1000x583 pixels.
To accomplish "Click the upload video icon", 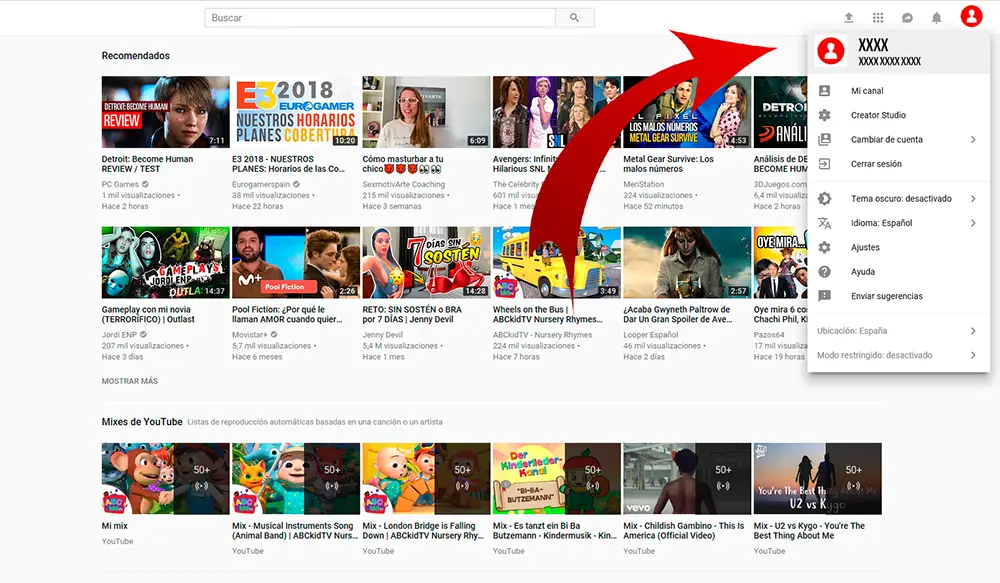I will (x=848, y=18).
